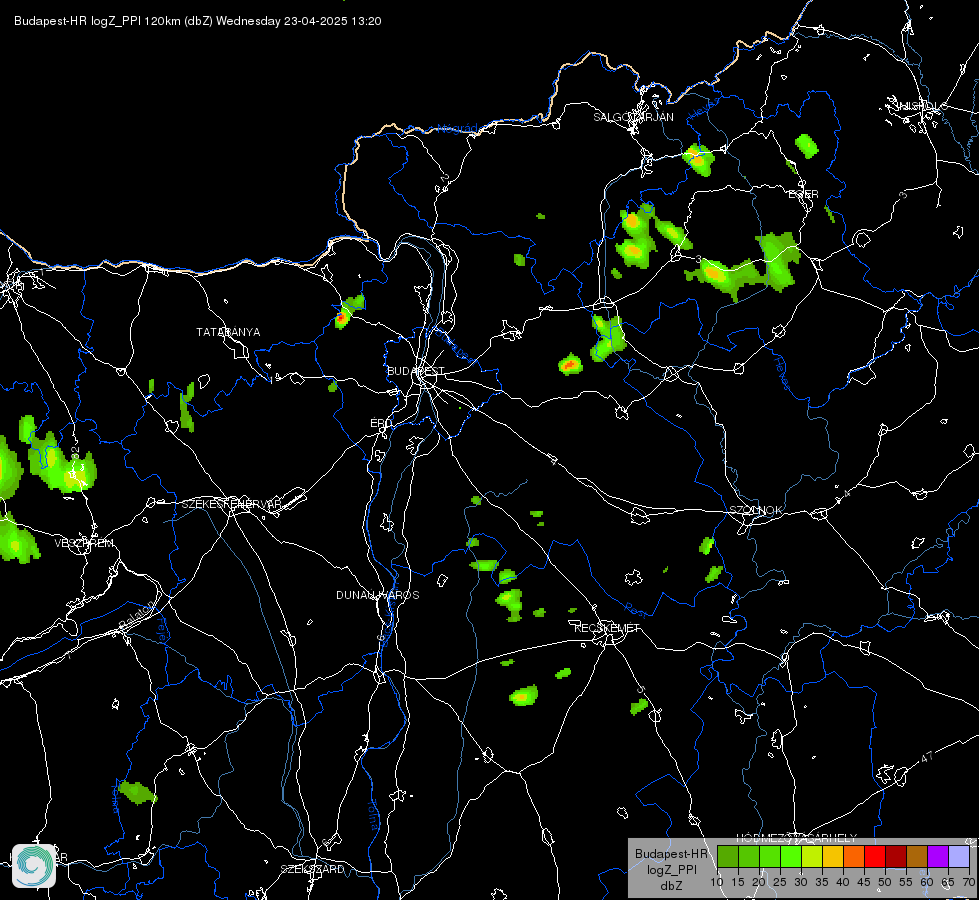Click the blue Tolna county label
Viewport: 979px width, 900px height.
[x=374, y=814]
